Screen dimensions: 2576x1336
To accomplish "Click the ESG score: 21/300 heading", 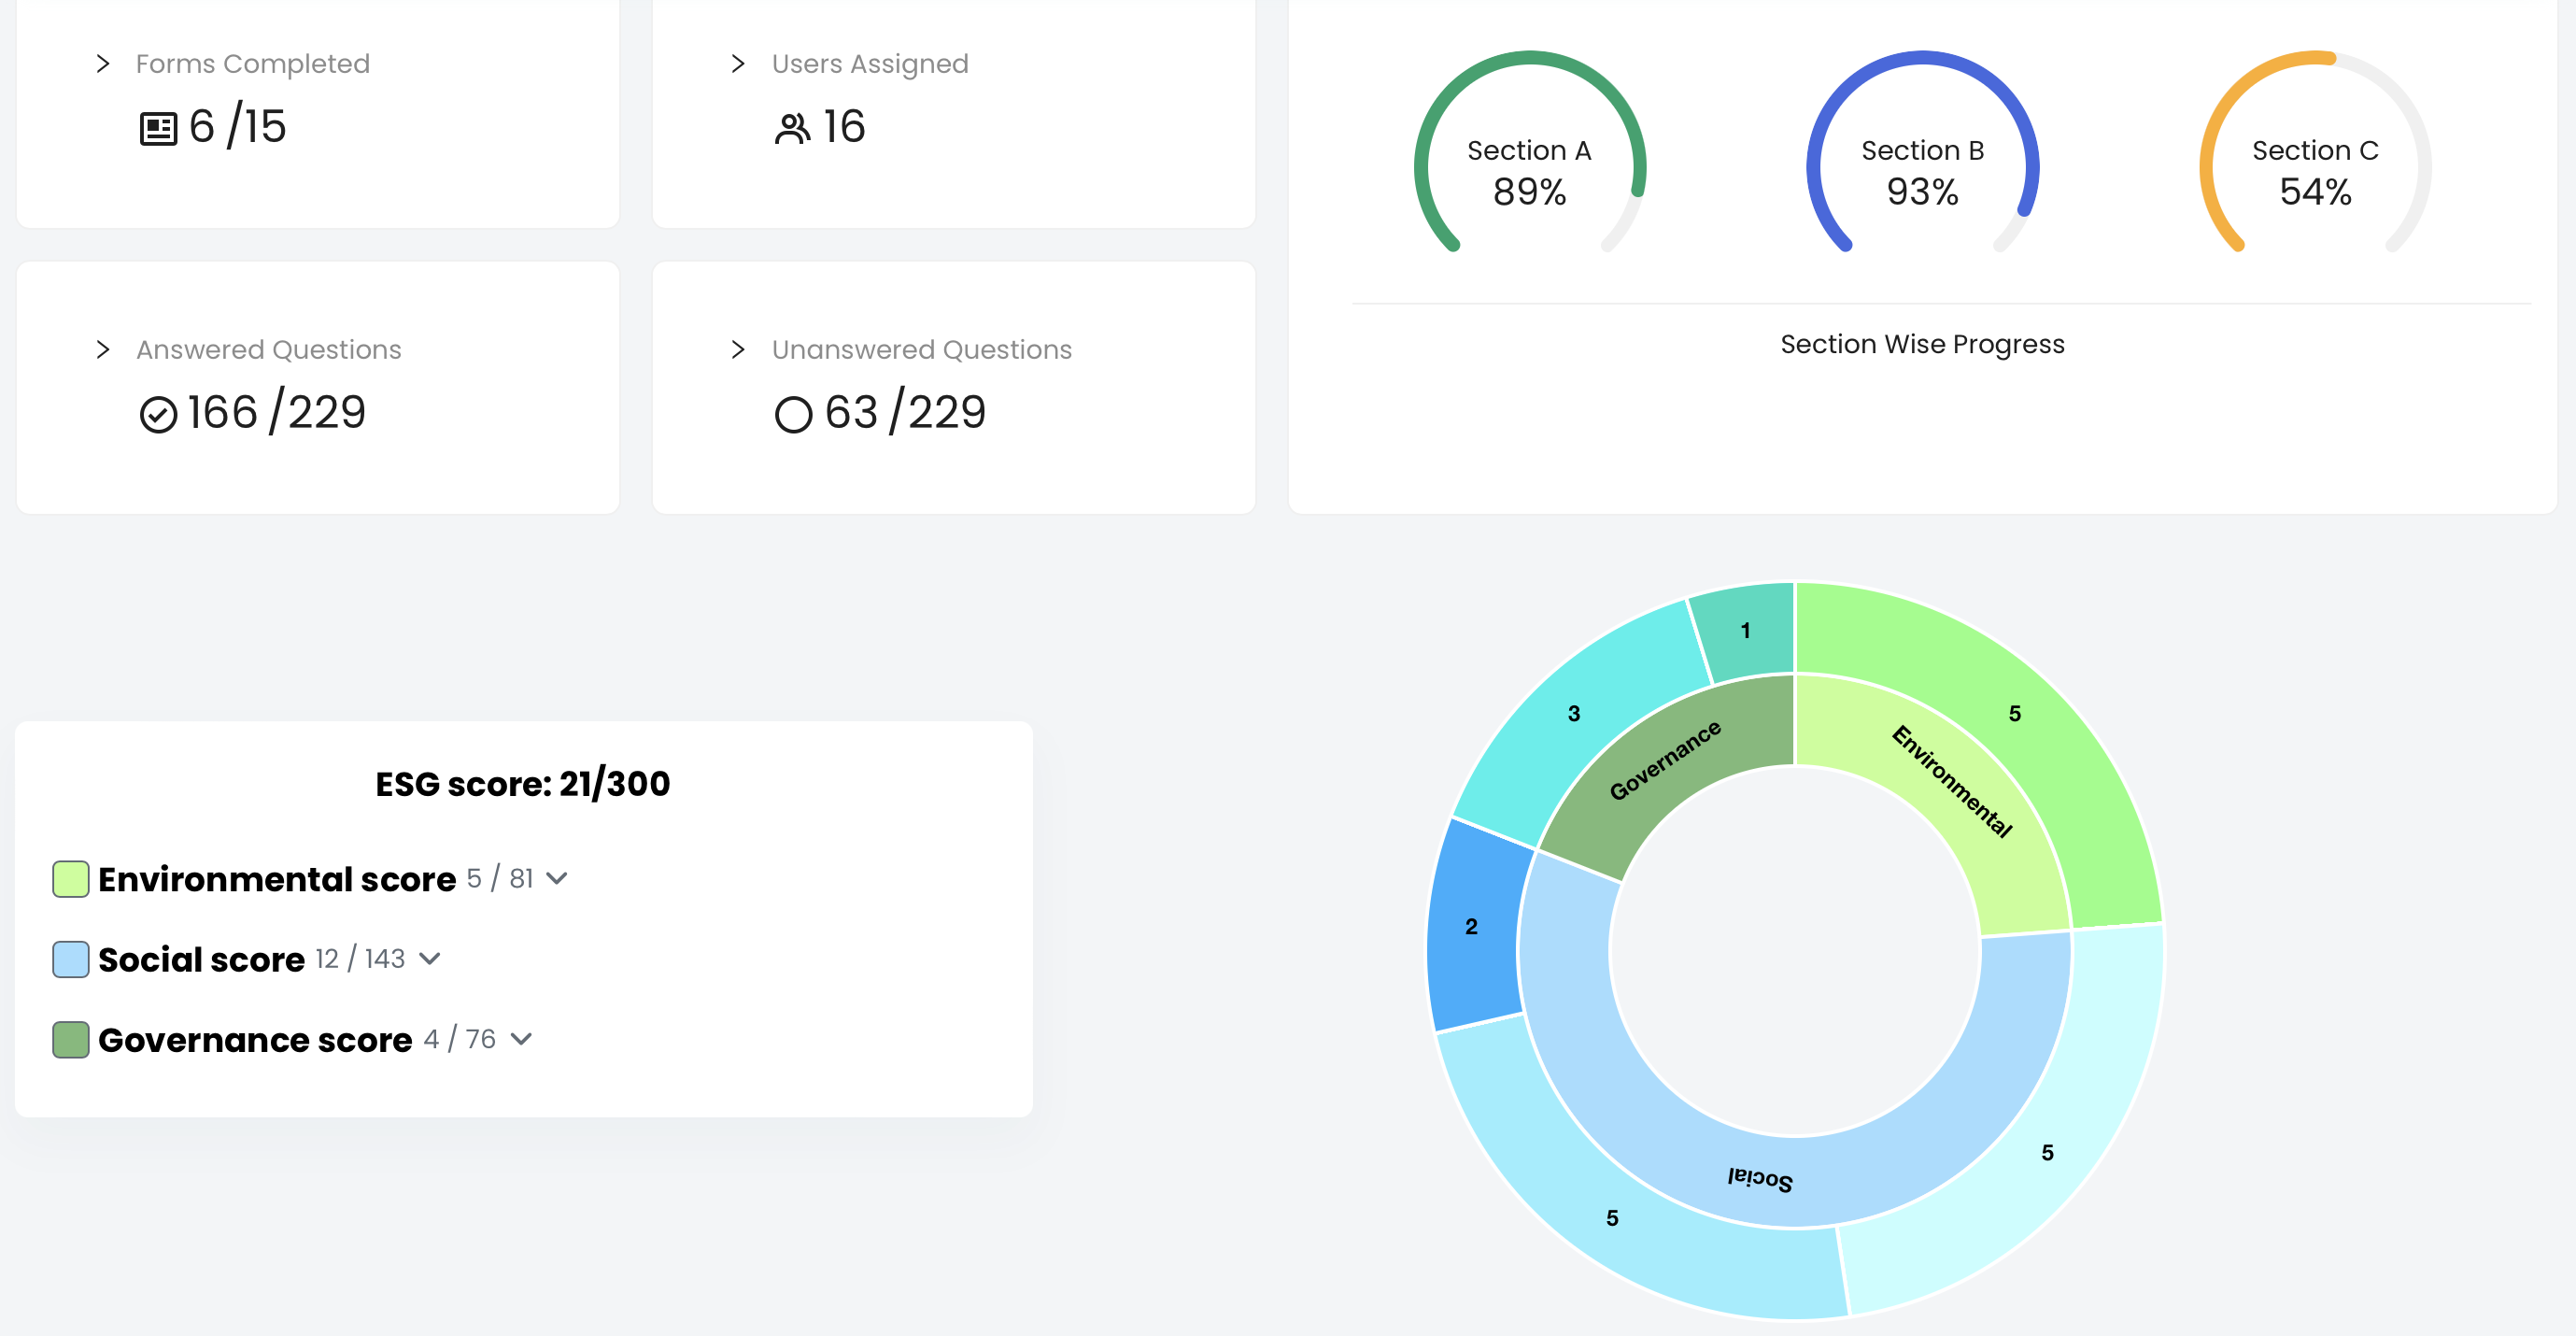I will pyautogui.click(x=523, y=784).
